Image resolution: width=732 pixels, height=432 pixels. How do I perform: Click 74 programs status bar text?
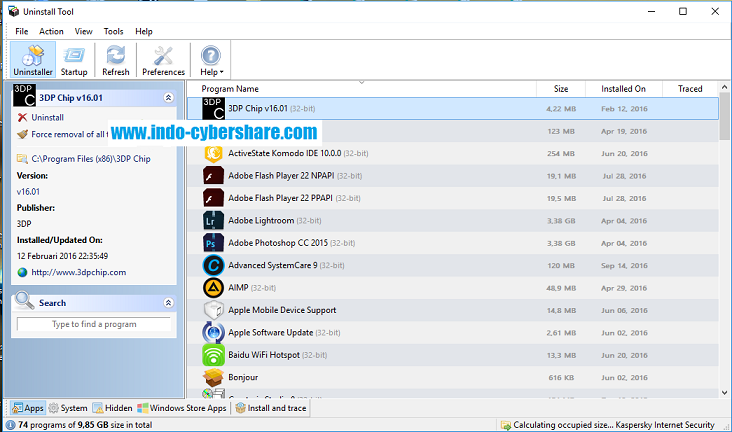(x=85, y=425)
